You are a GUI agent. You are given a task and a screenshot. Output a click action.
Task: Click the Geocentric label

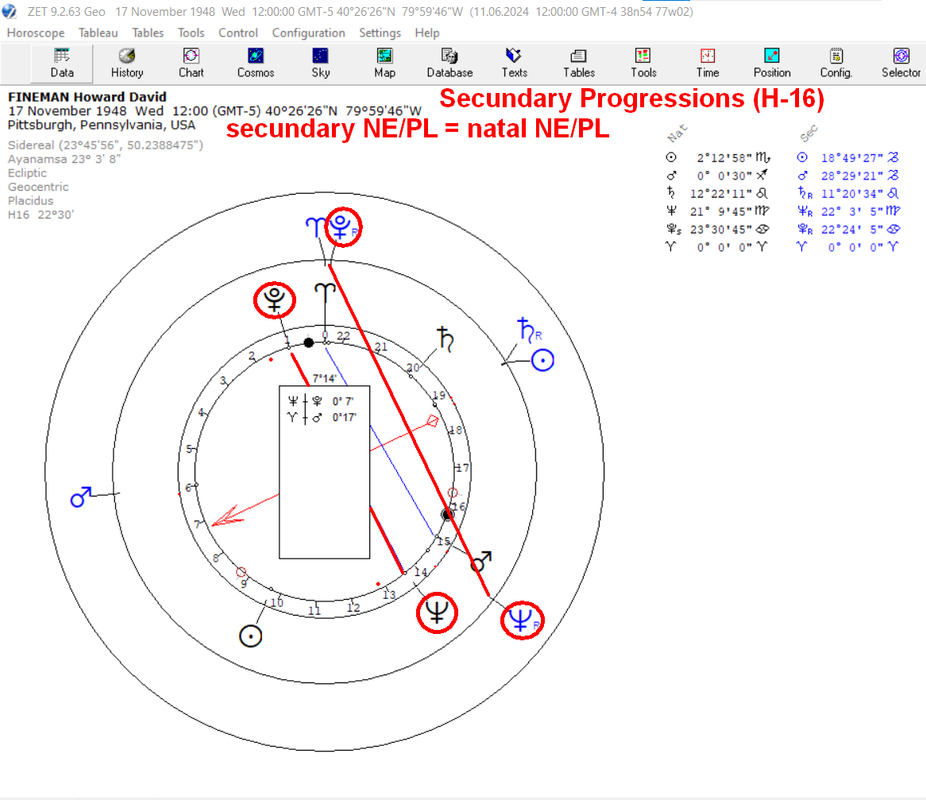point(38,187)
